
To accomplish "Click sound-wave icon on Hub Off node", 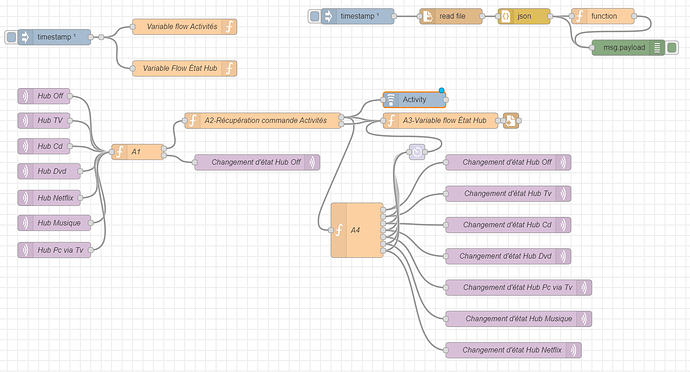I will pos(26,96).
